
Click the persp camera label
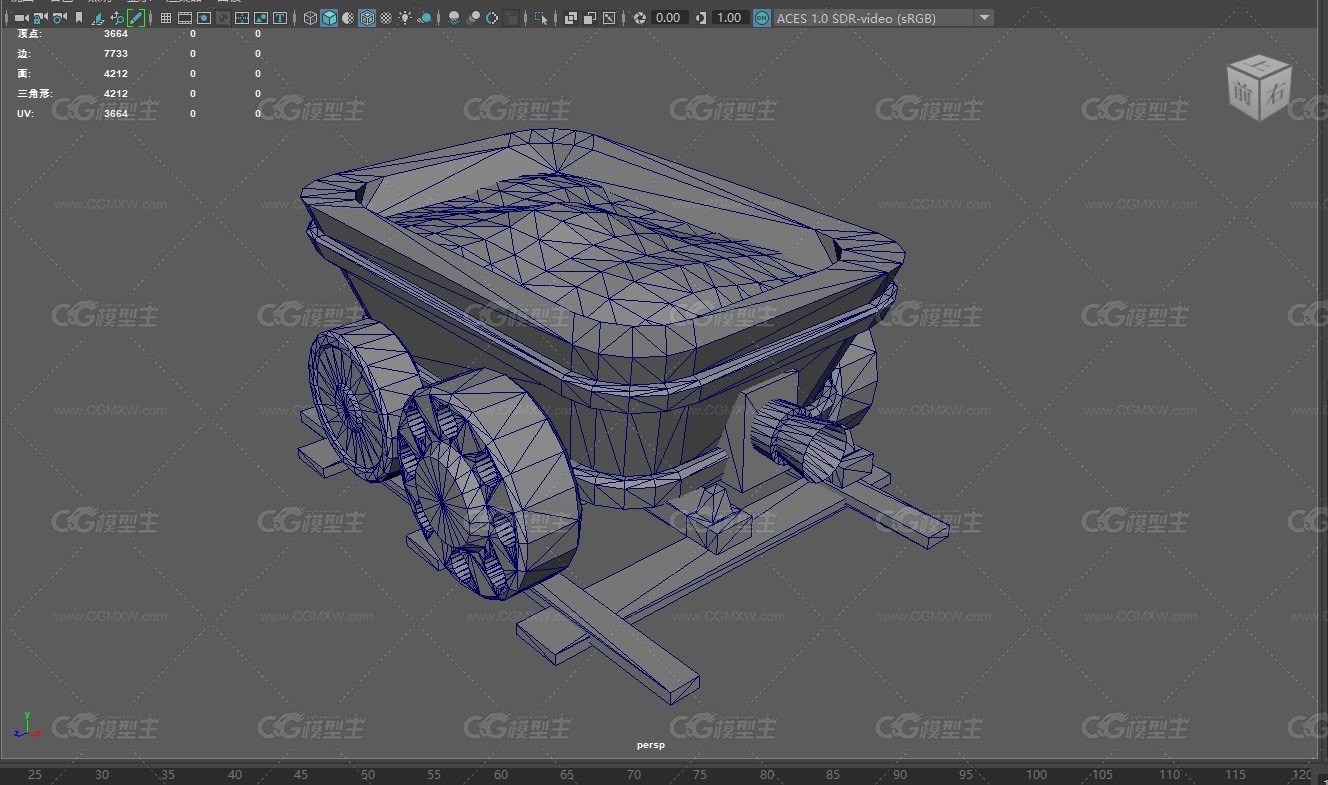(x=651, y=745)
